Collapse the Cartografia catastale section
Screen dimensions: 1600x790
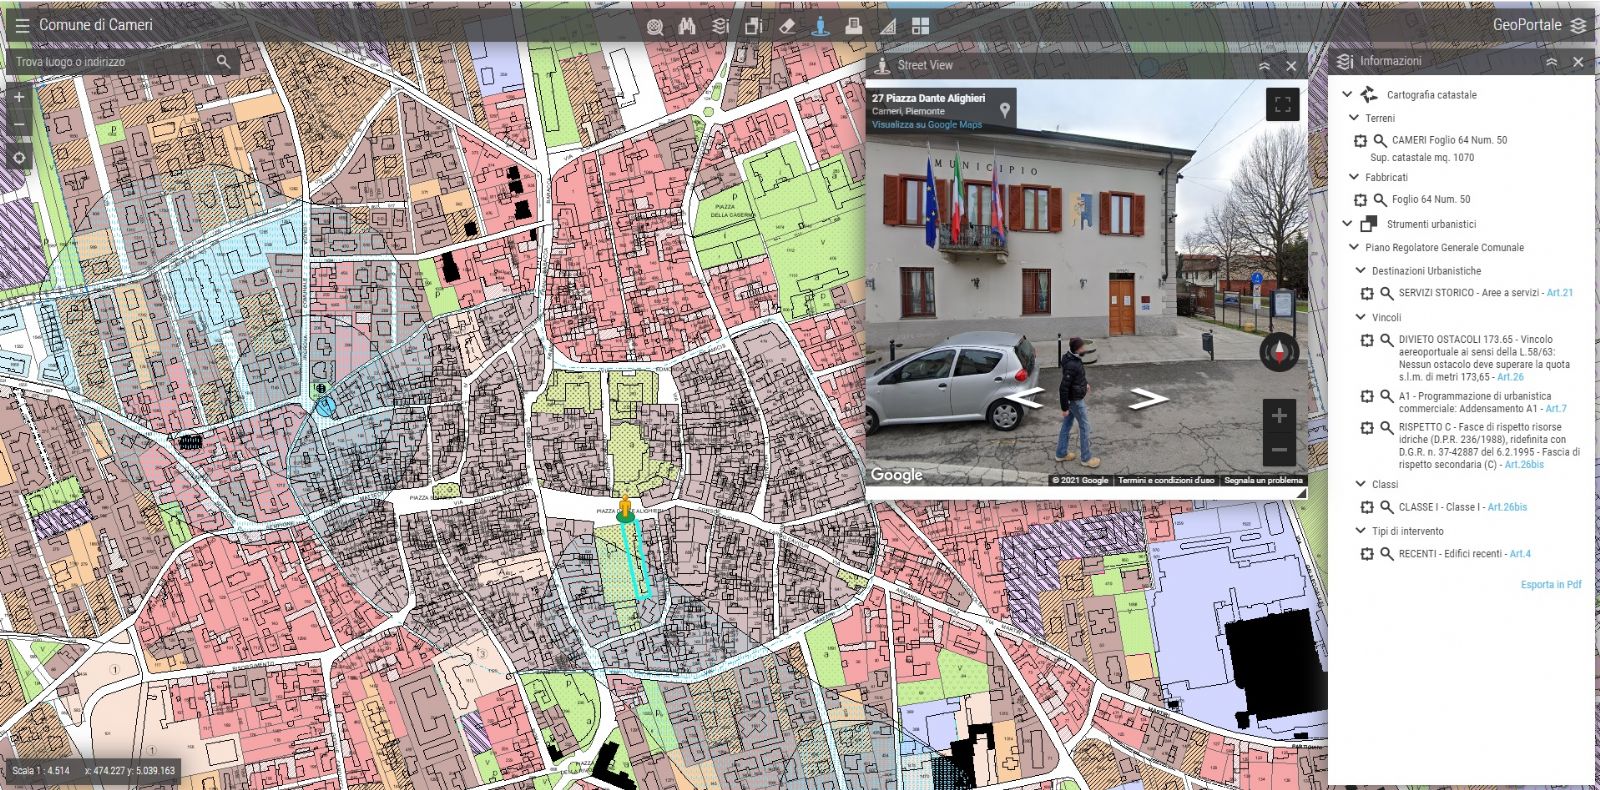(x=1347, y=94)
